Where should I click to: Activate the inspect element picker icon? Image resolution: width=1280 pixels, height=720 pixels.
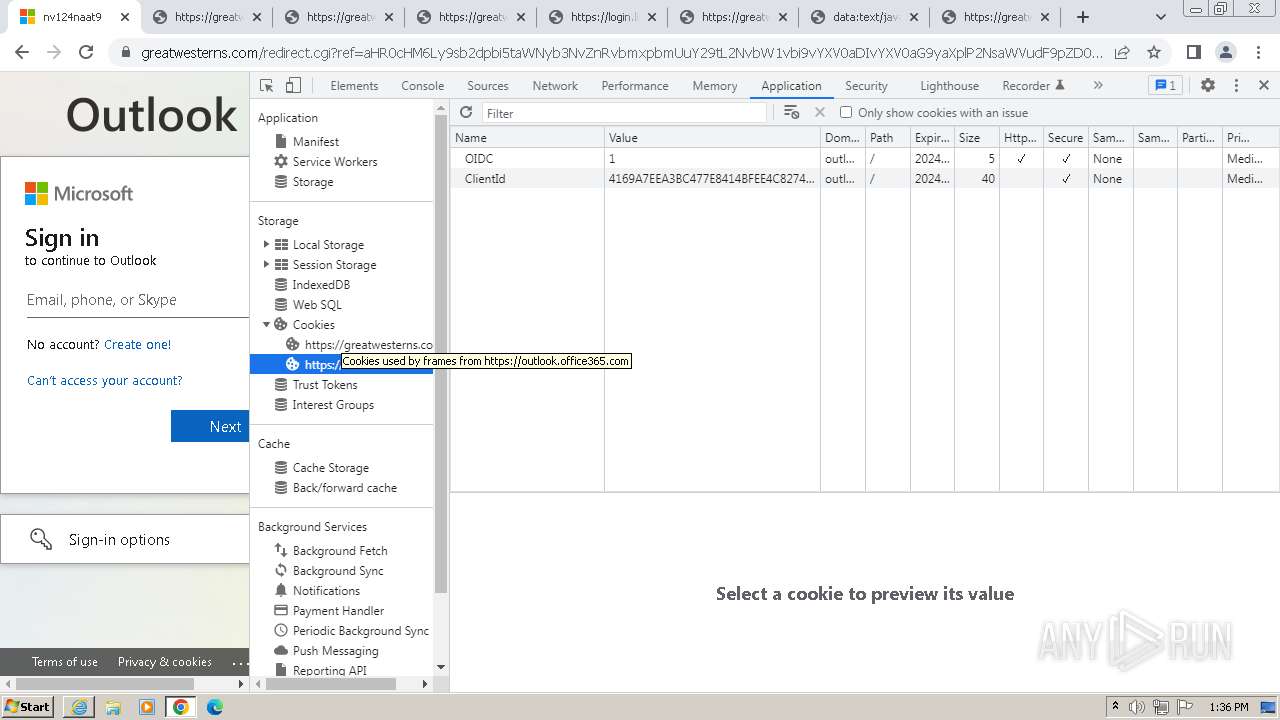click(x=266, y=86)
